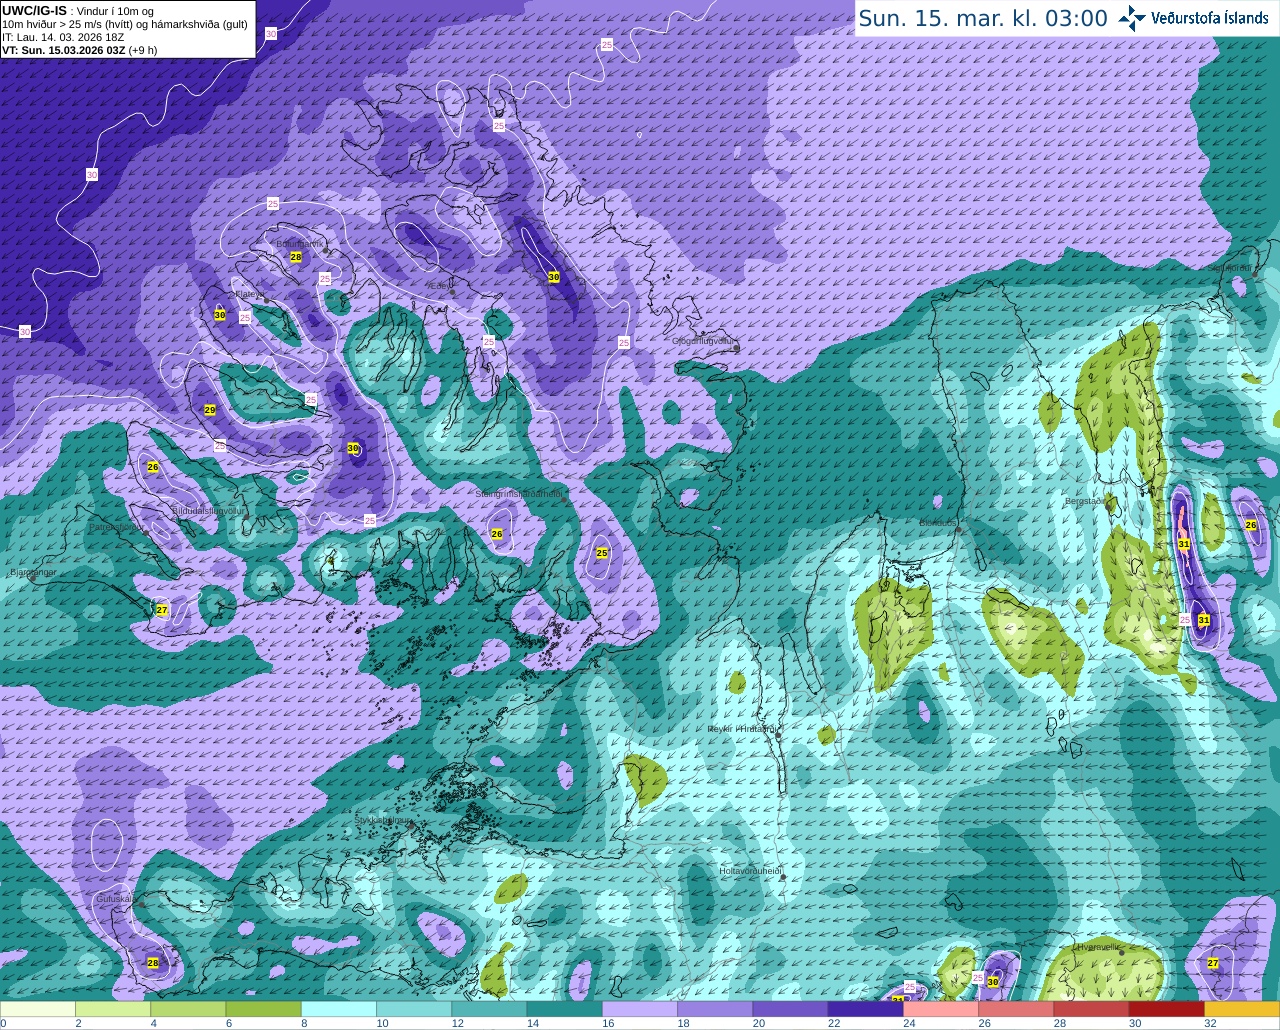Click the Bolungarvík station label
1280x1030 pixels.
pyautogui.click(x=299, y=243)
